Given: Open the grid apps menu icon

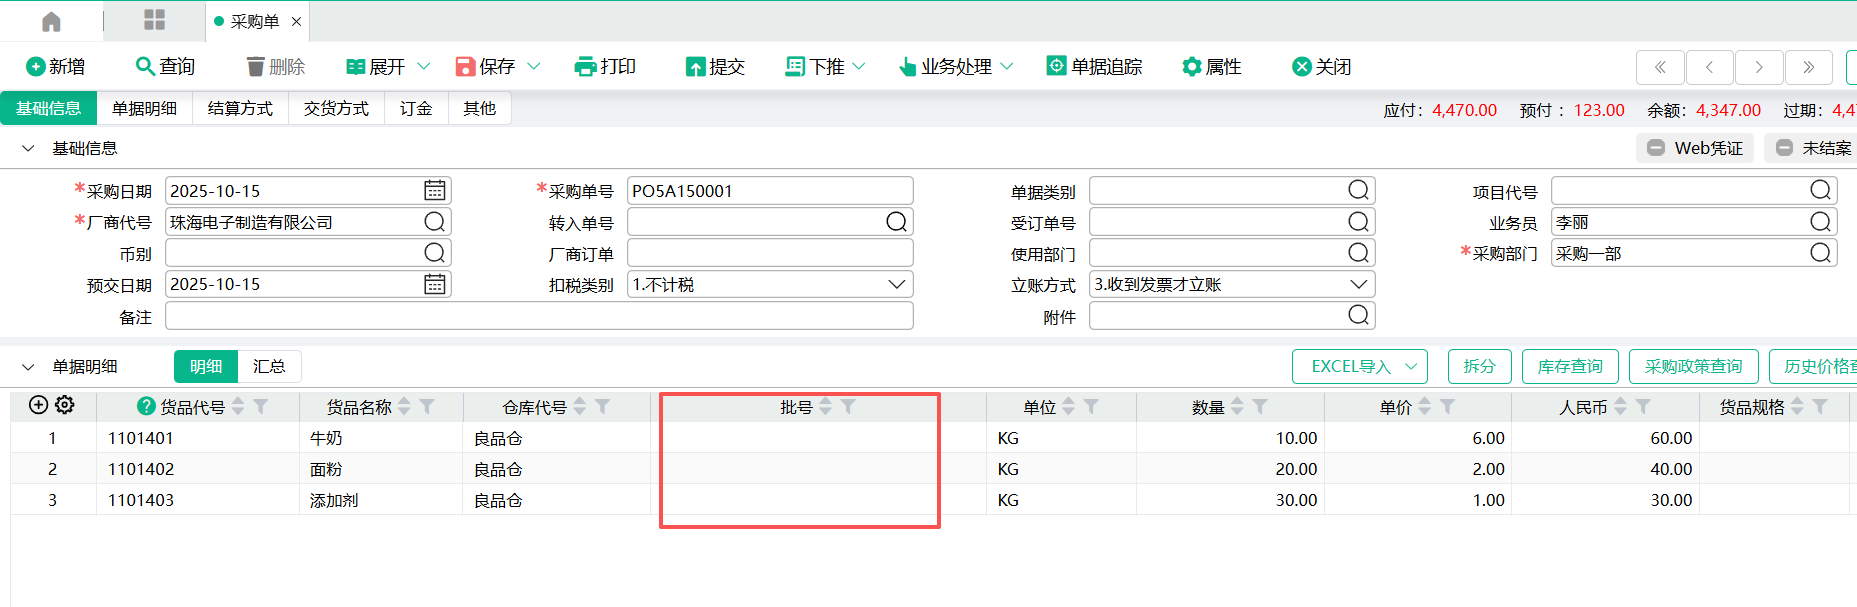Looking at the screenshot, I should pos(154,20).
